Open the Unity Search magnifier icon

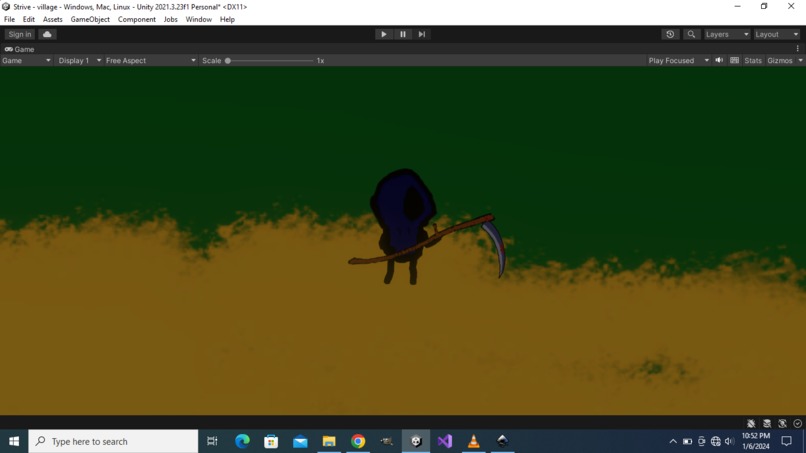tap(691, 34)
